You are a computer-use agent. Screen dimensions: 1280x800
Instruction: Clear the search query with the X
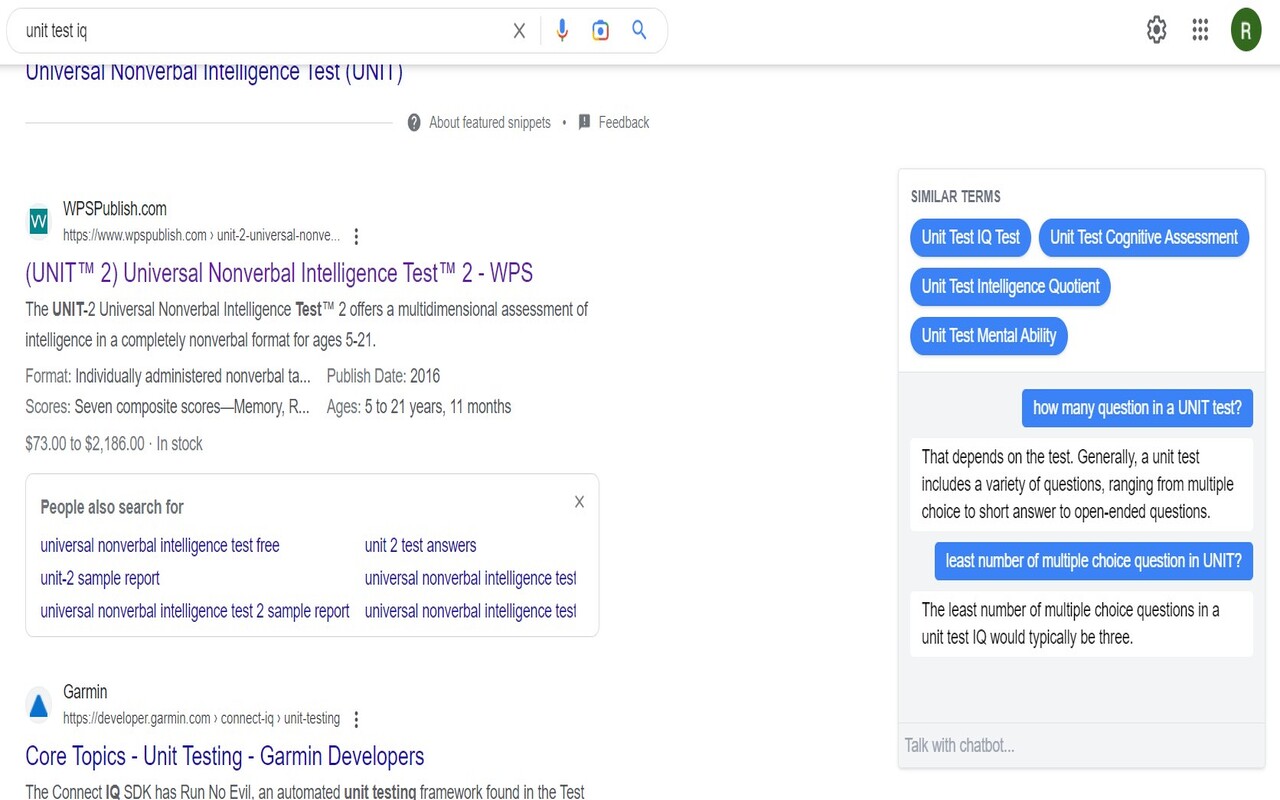click(519, 30)
